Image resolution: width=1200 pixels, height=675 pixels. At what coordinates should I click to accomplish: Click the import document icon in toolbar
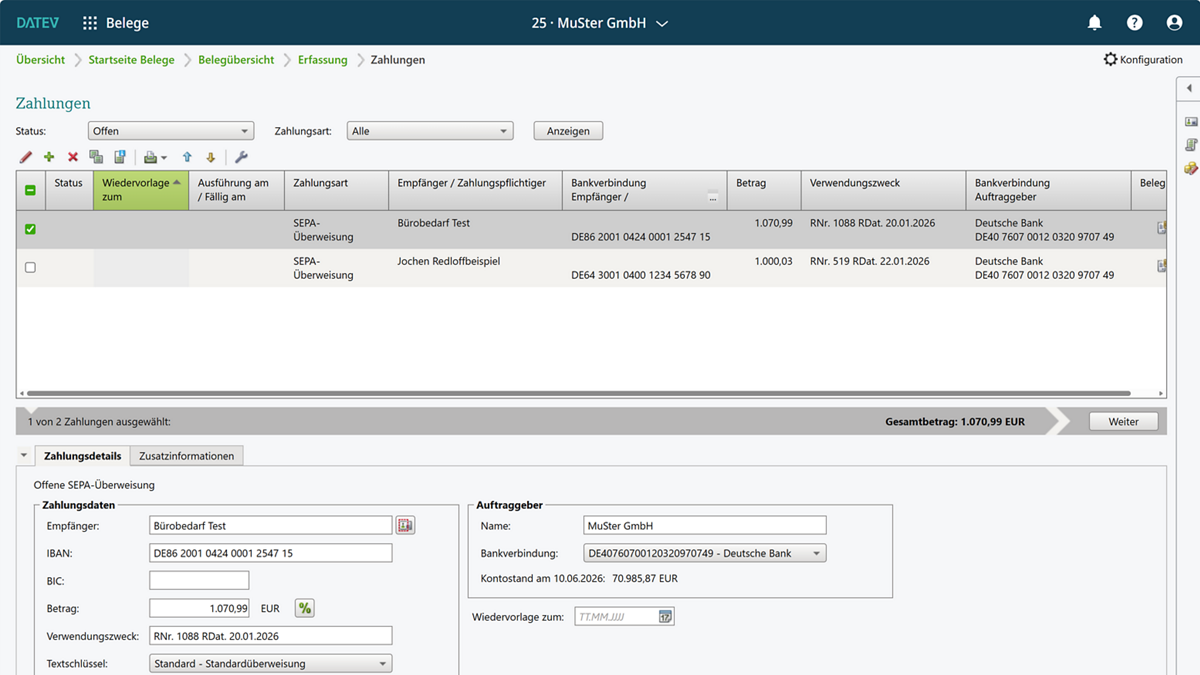click(x=120, y=157)
